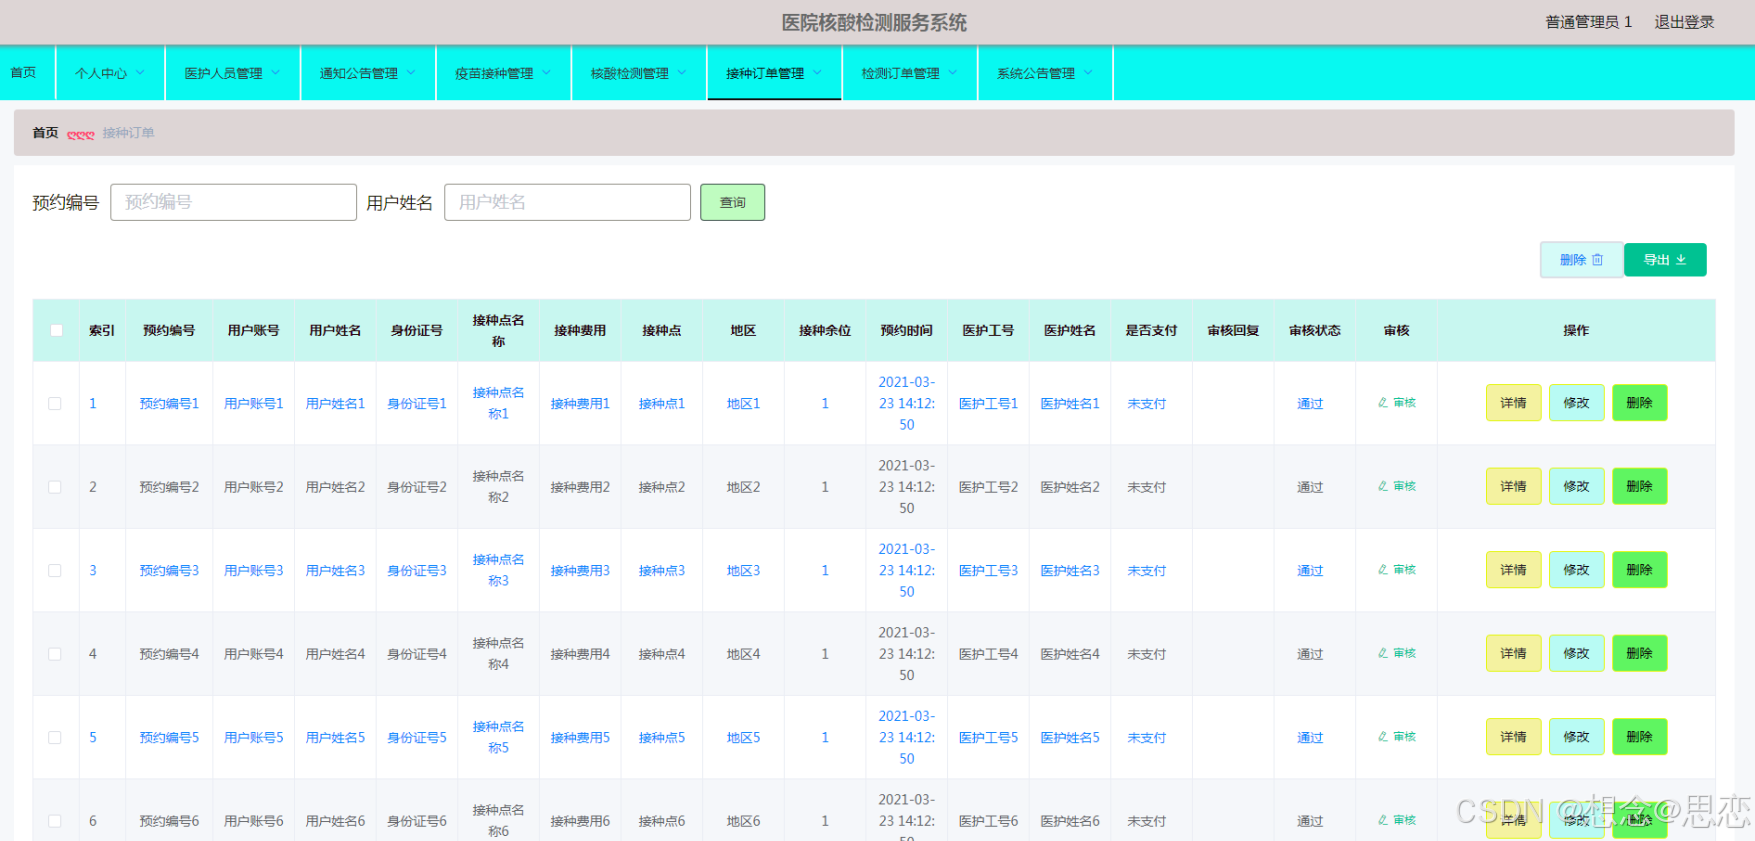1755x841 pixels.
Task: Click 普通管理员 1 user label
Action: tap(1588, 22)
